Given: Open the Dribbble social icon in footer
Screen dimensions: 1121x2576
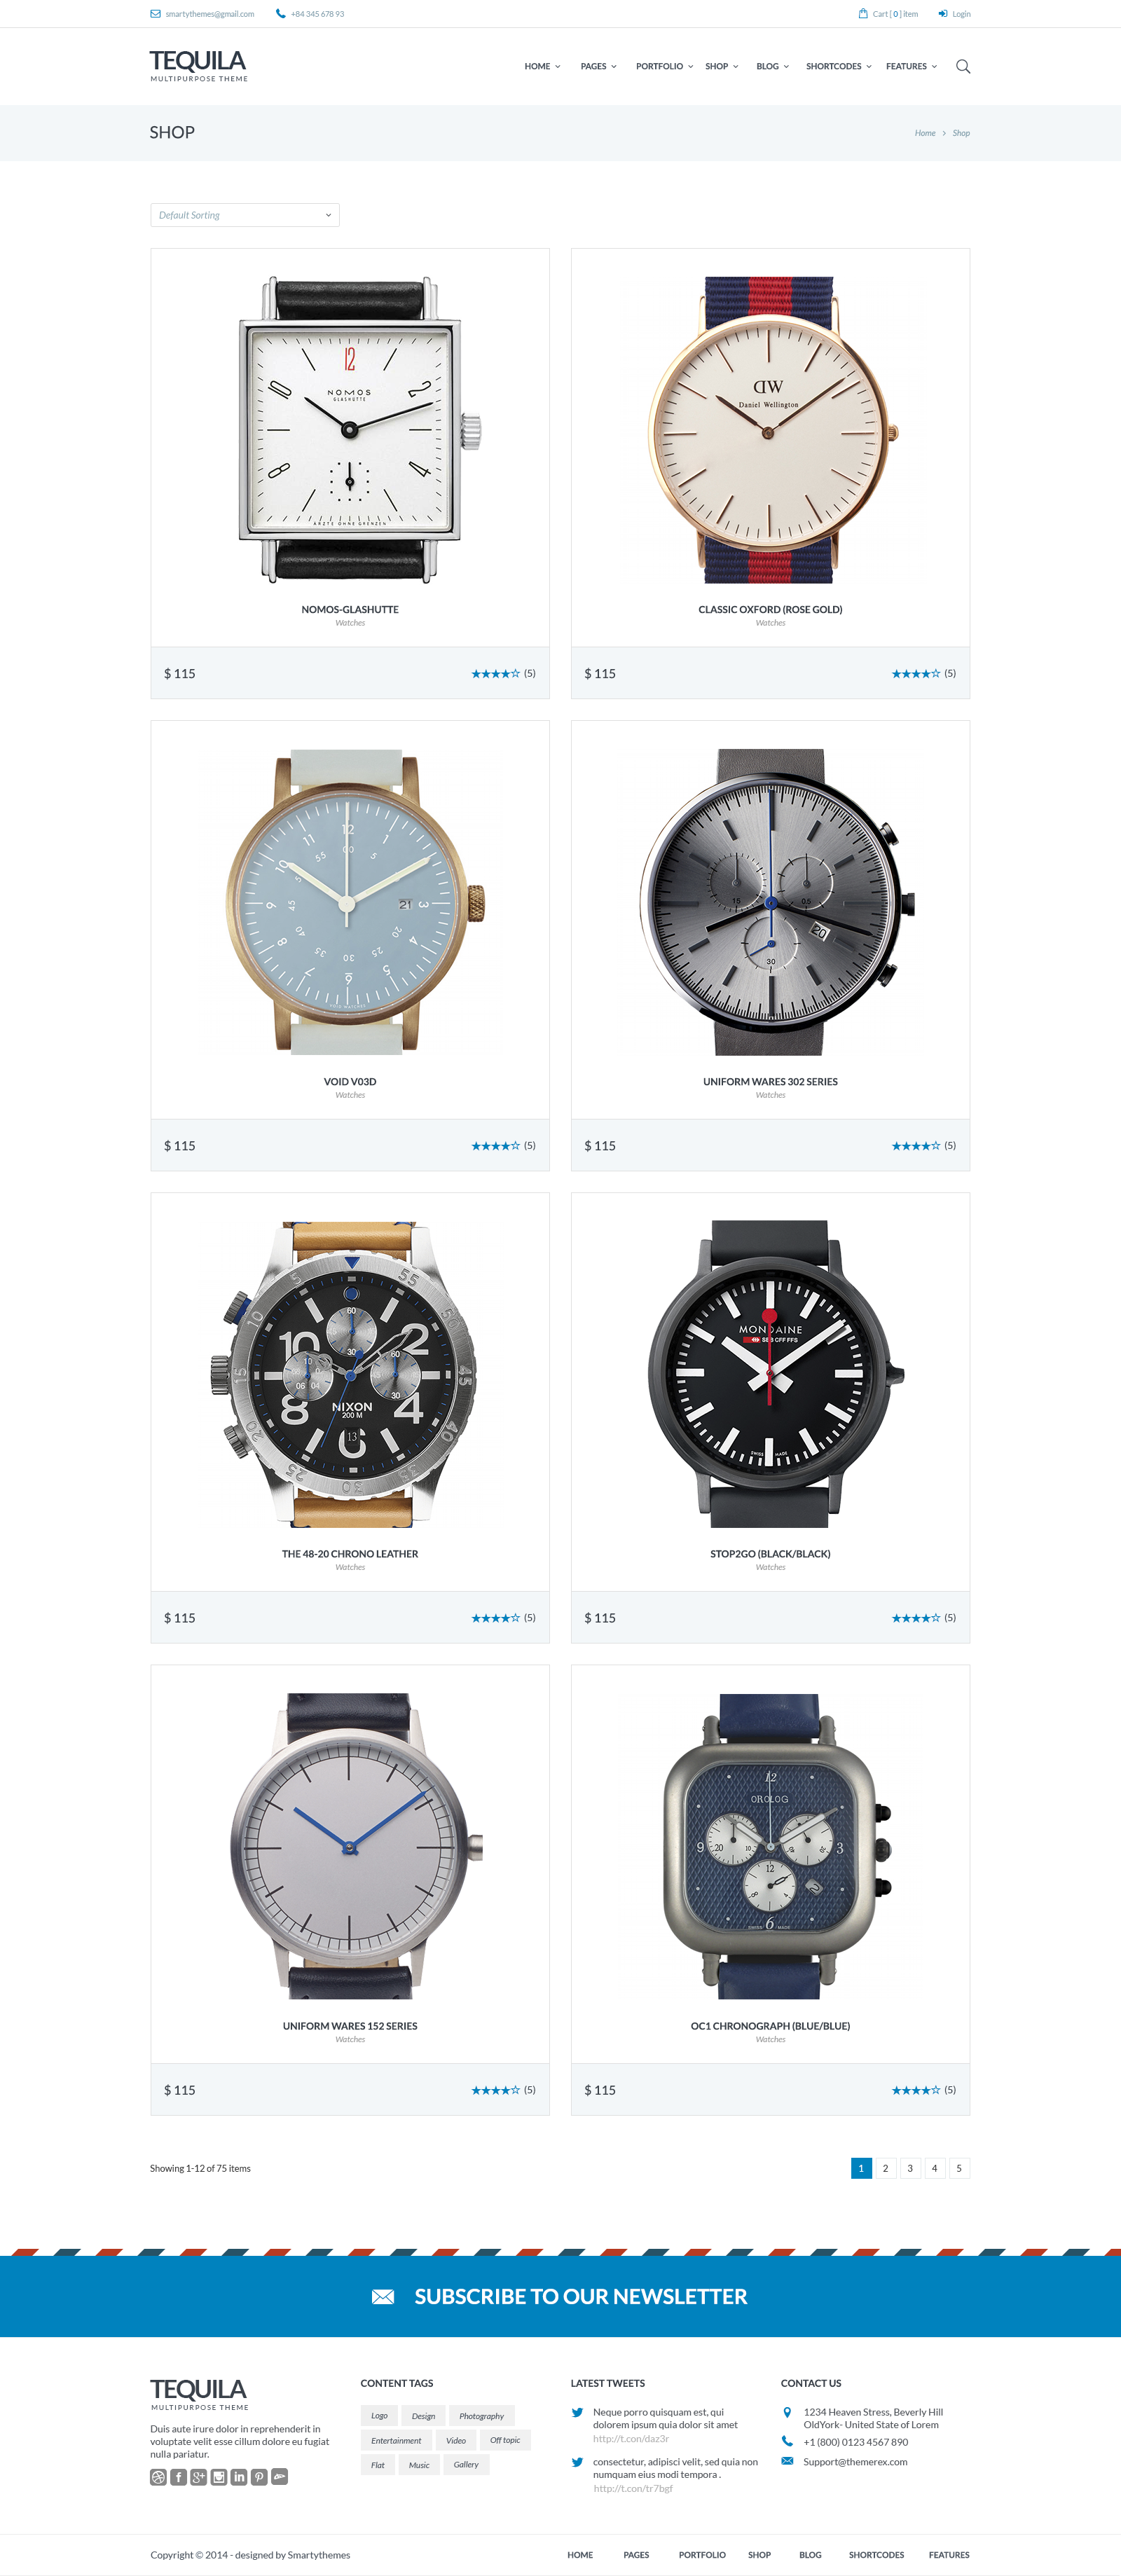Looking at the screenshot, I should pos(158,2476).
